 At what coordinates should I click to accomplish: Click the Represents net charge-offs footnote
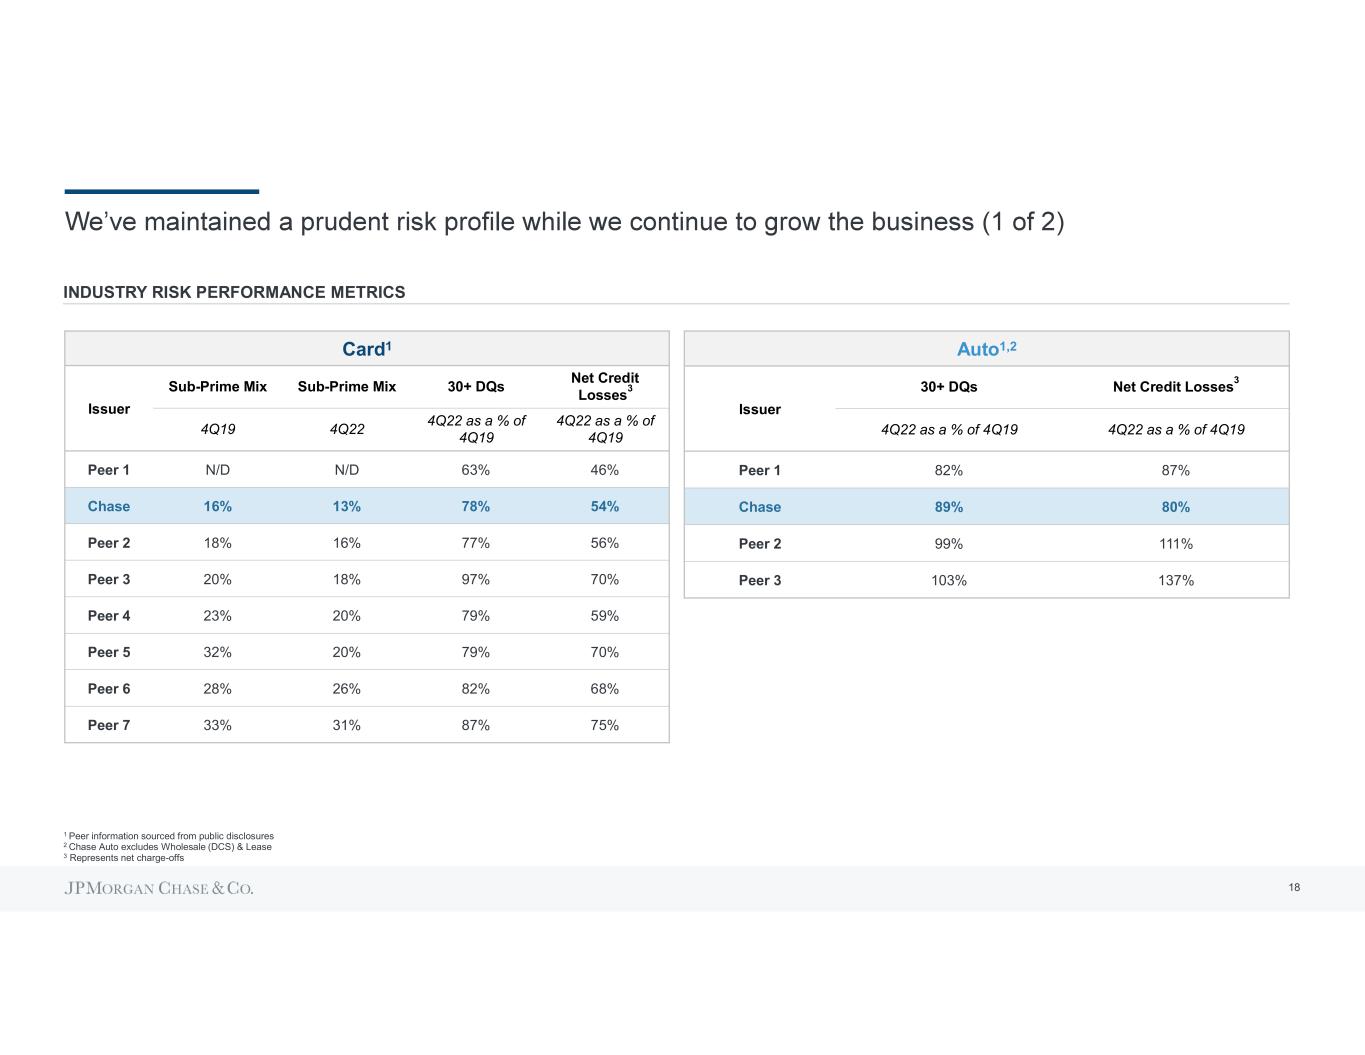[x=126, y=858]
